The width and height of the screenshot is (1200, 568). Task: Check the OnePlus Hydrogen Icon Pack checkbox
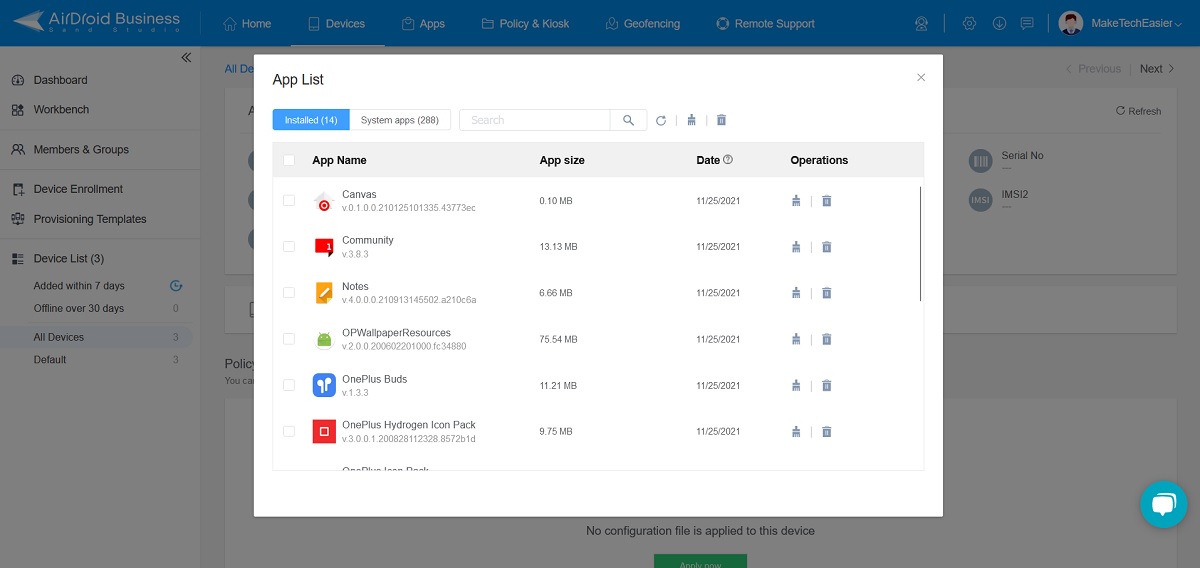[x=289, y=432]
